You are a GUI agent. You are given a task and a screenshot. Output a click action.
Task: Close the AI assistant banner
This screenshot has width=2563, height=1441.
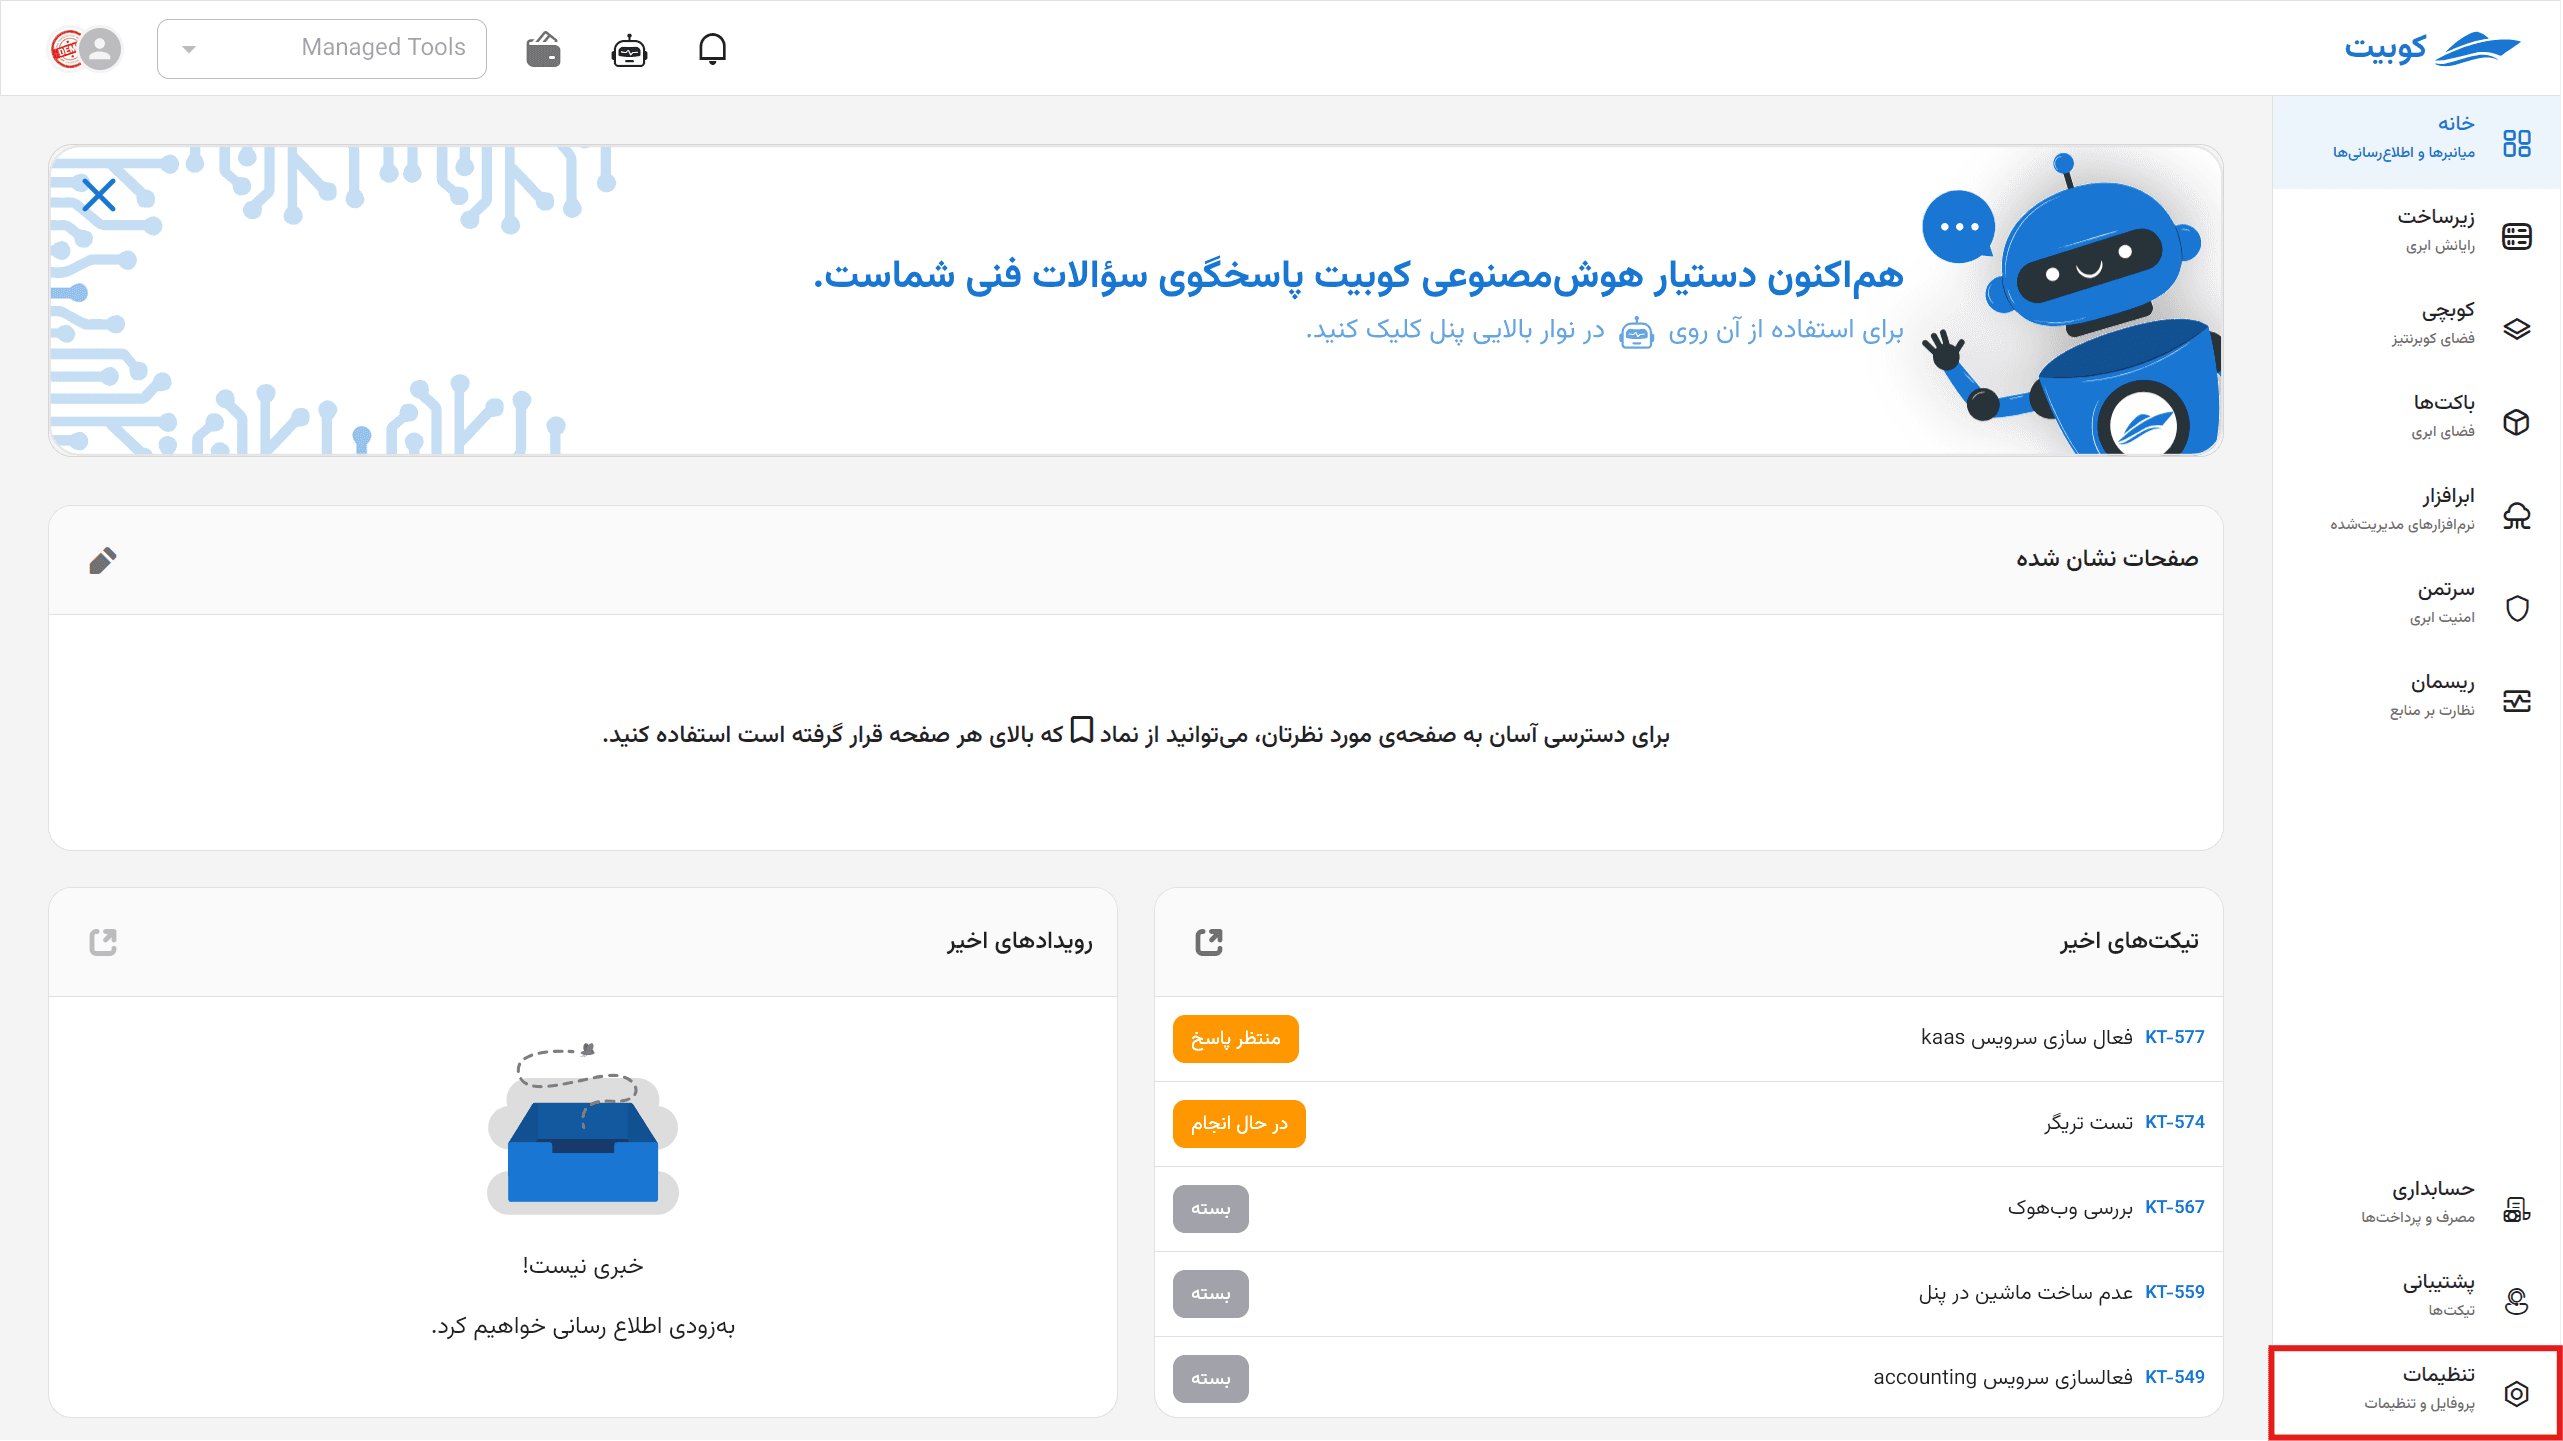(x=99, y=195)
